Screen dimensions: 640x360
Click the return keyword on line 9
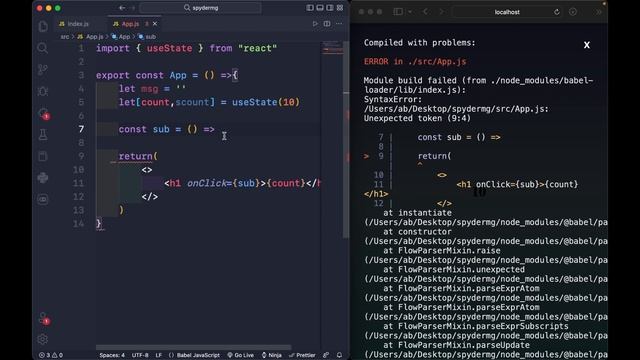pyautogui.click(x=136, y=156)
